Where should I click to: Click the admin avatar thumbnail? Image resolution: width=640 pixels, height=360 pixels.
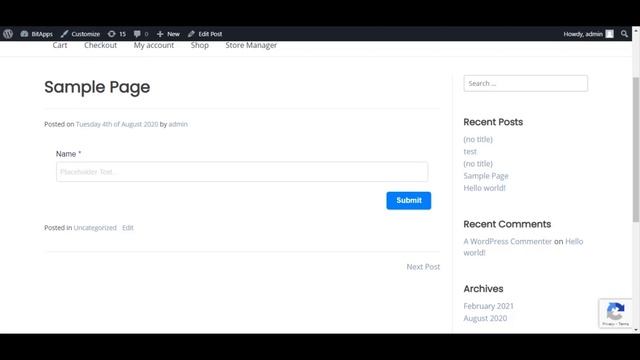609,34
